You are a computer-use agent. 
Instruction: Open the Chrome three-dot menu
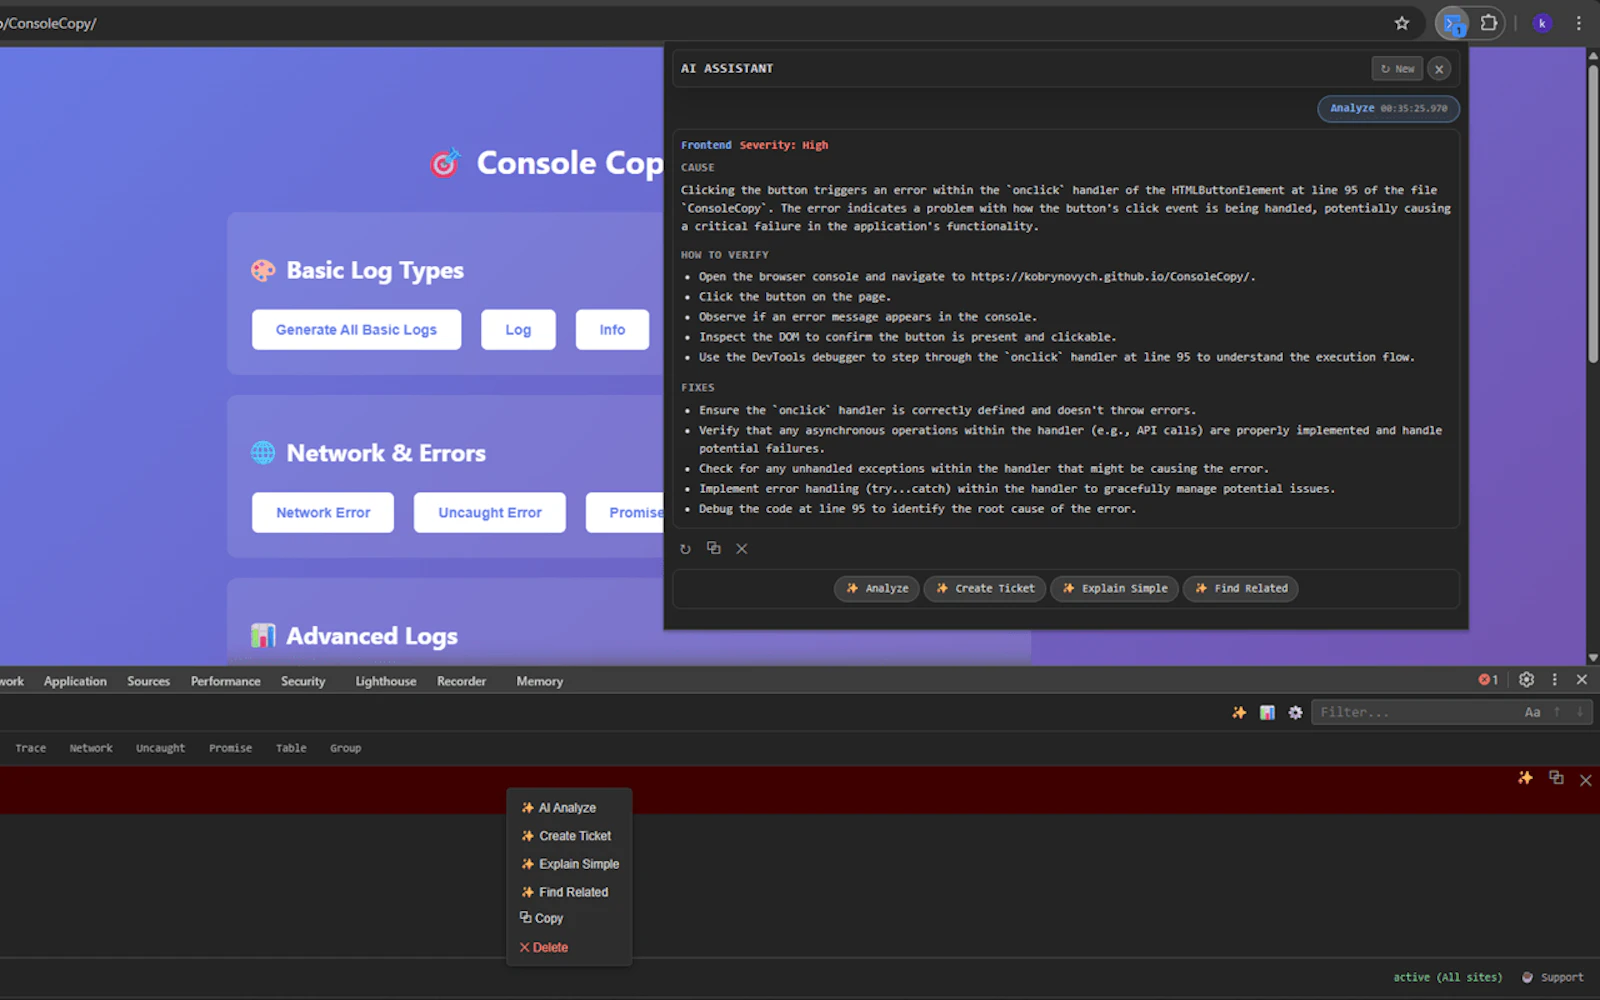(1579, 23)
